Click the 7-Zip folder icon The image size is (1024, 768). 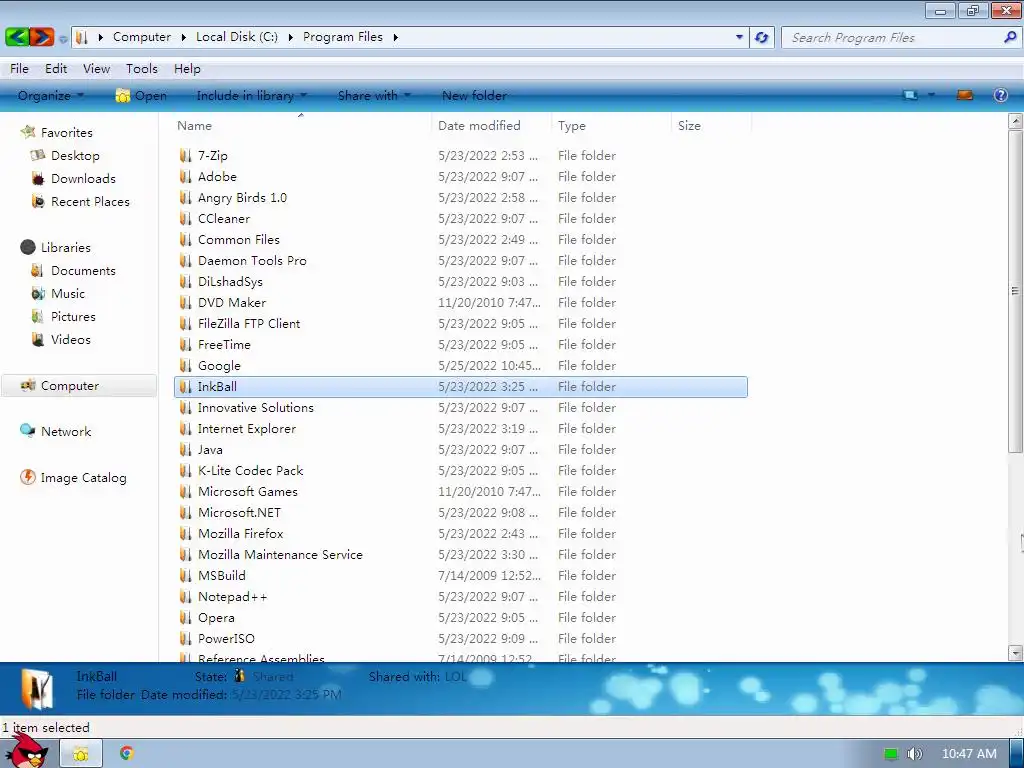[x=185, y=155]
